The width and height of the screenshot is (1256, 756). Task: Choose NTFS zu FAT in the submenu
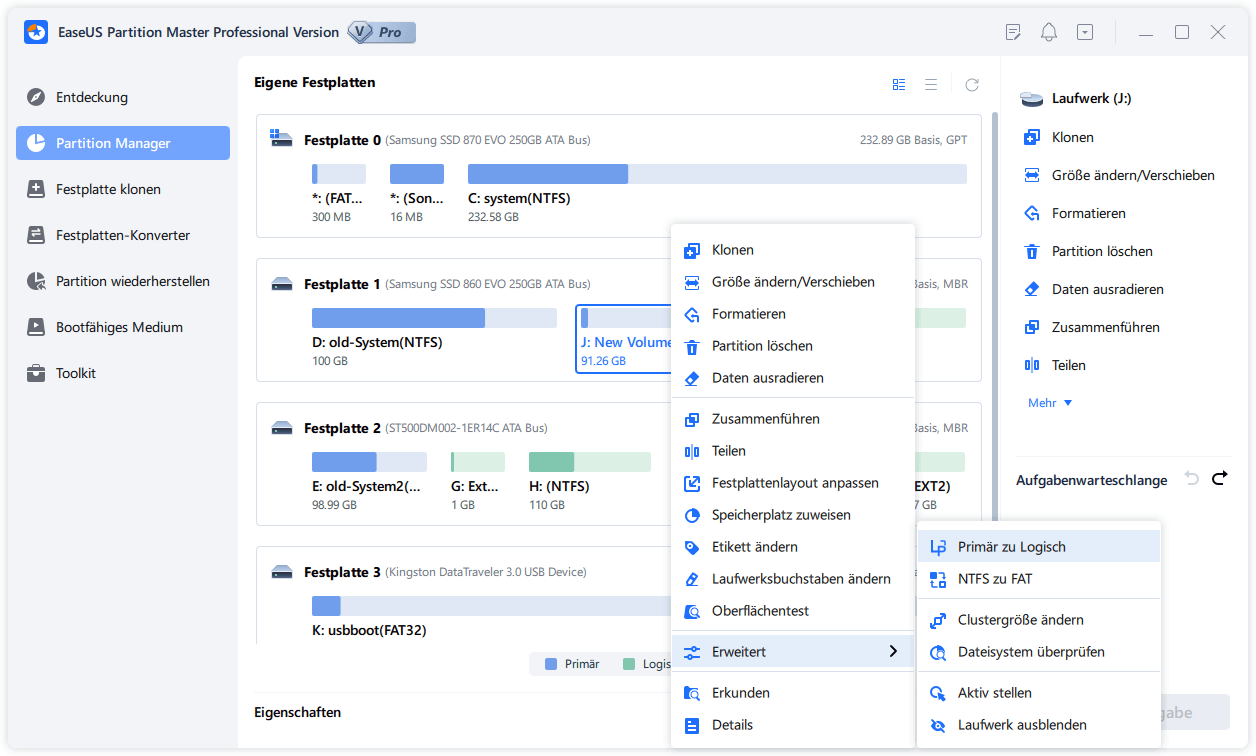pos(1039,579)
